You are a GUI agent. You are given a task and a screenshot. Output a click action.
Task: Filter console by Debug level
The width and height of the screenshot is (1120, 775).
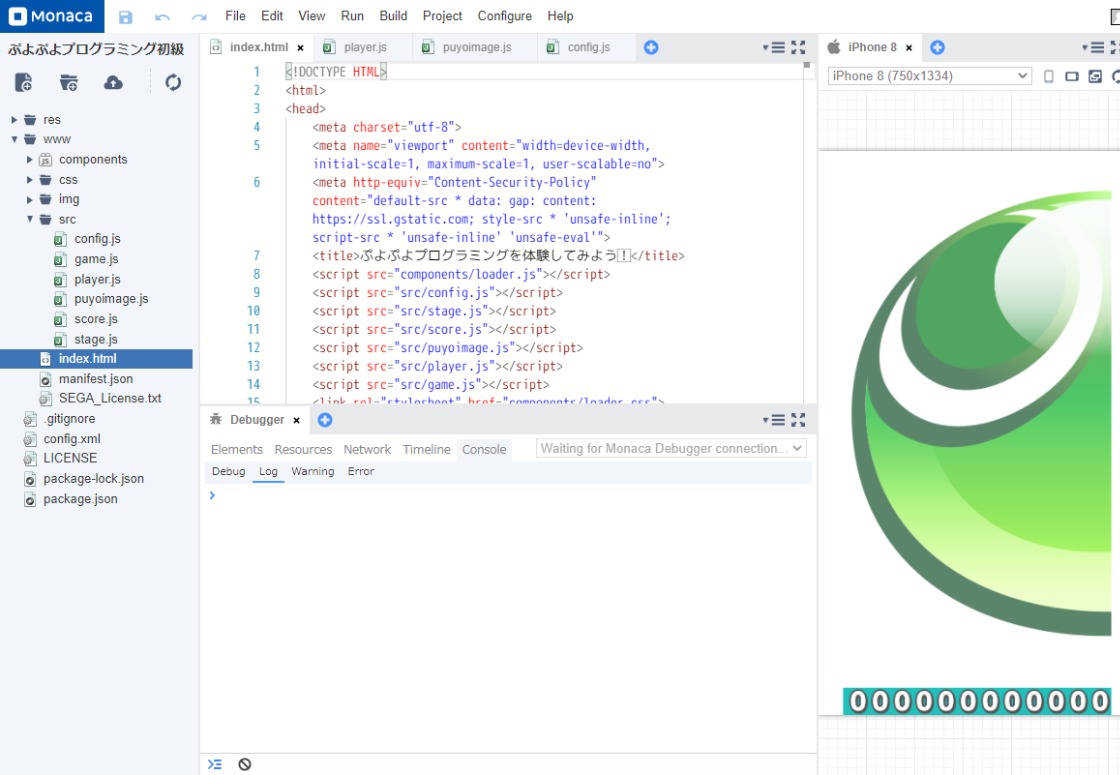click(x=229, y=471)
